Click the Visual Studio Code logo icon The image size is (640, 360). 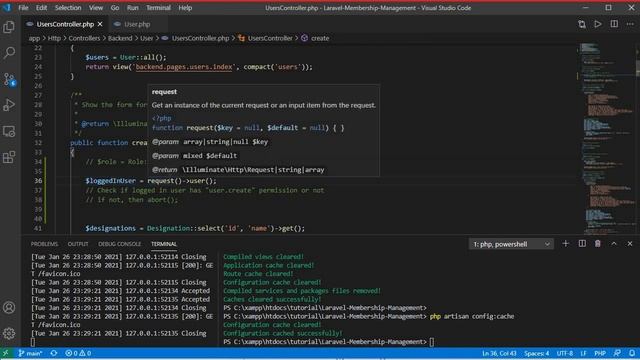7,8
